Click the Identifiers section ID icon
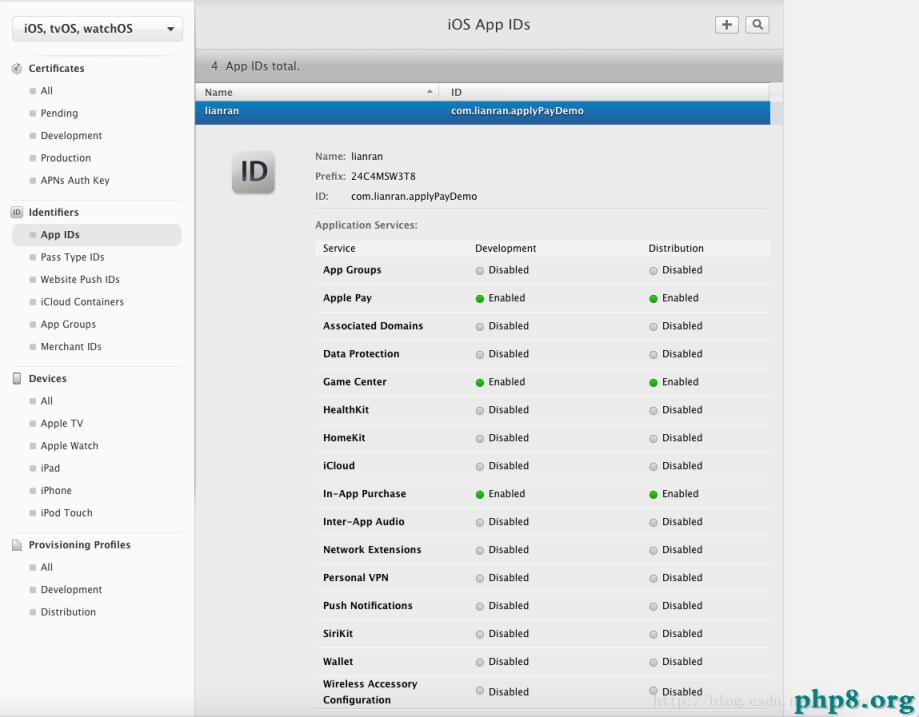 coord(17,213)
